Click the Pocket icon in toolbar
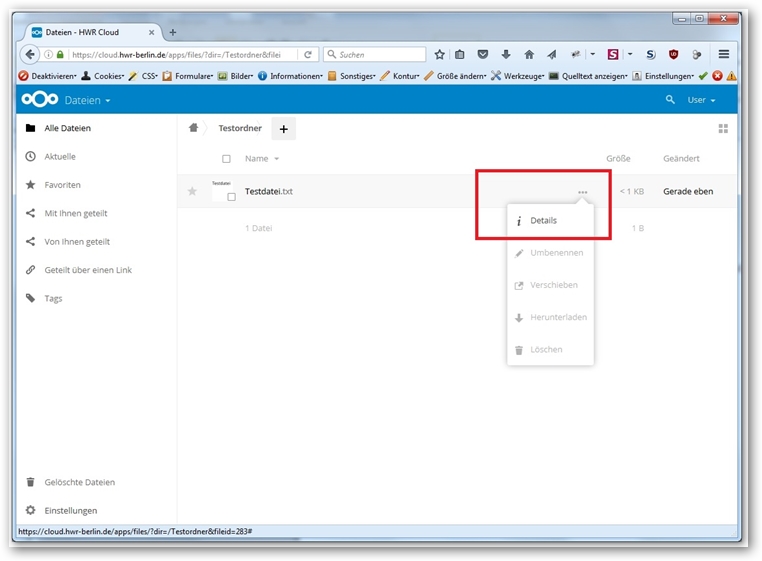762x561 pixels. click(483, 54)
